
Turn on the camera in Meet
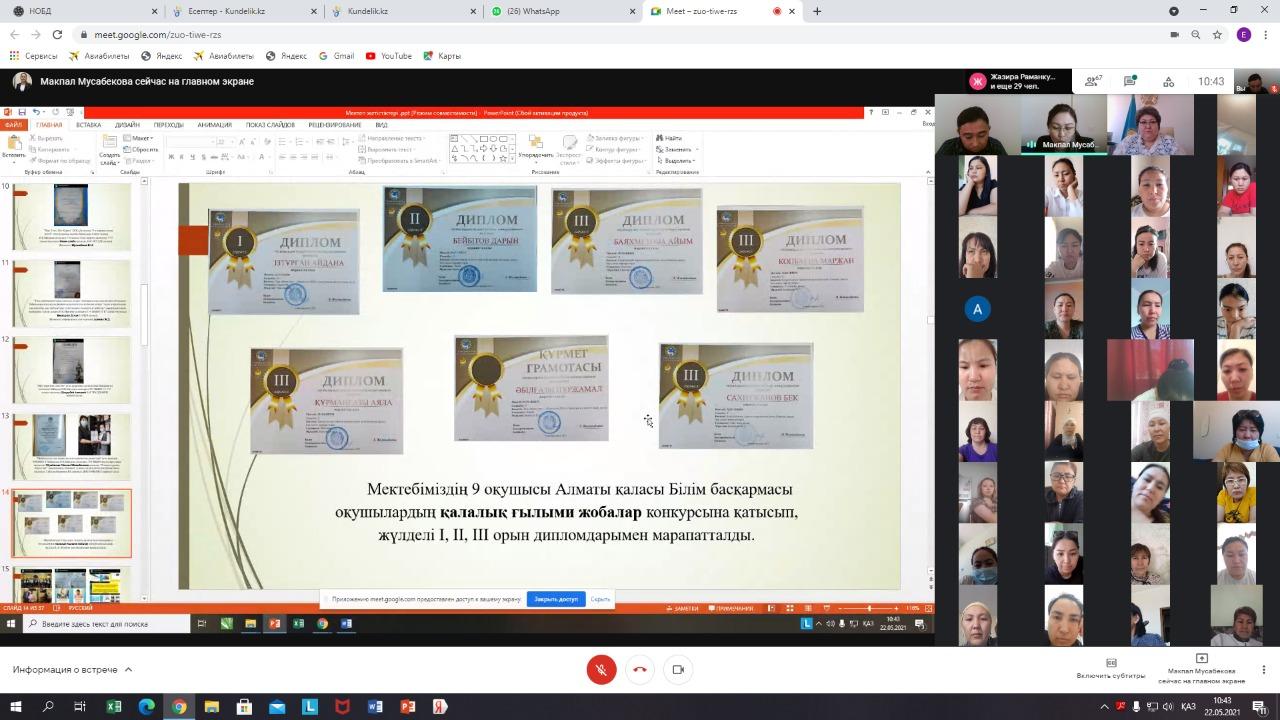[678, 670]
